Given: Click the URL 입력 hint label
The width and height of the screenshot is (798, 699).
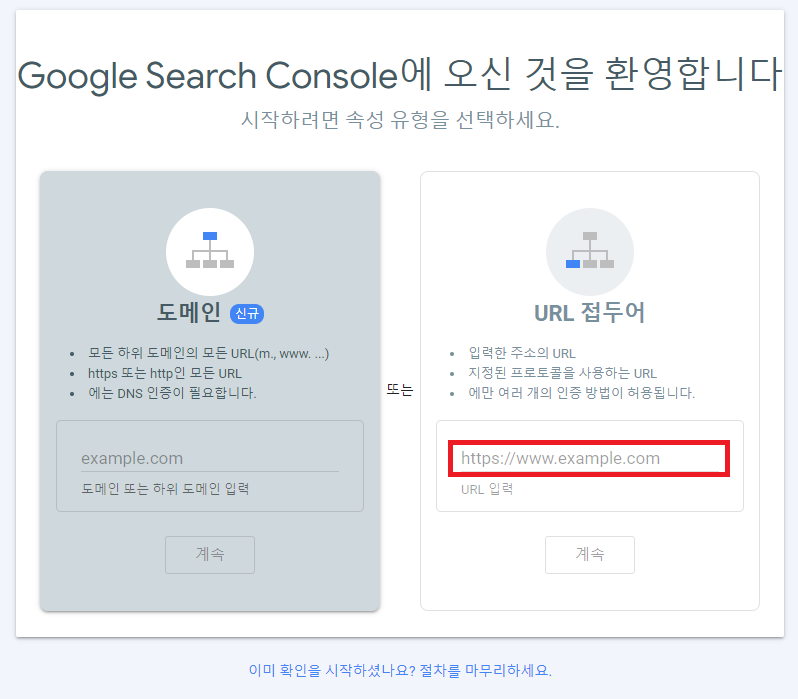Looking at the screenshot, I should click(487, 489).
